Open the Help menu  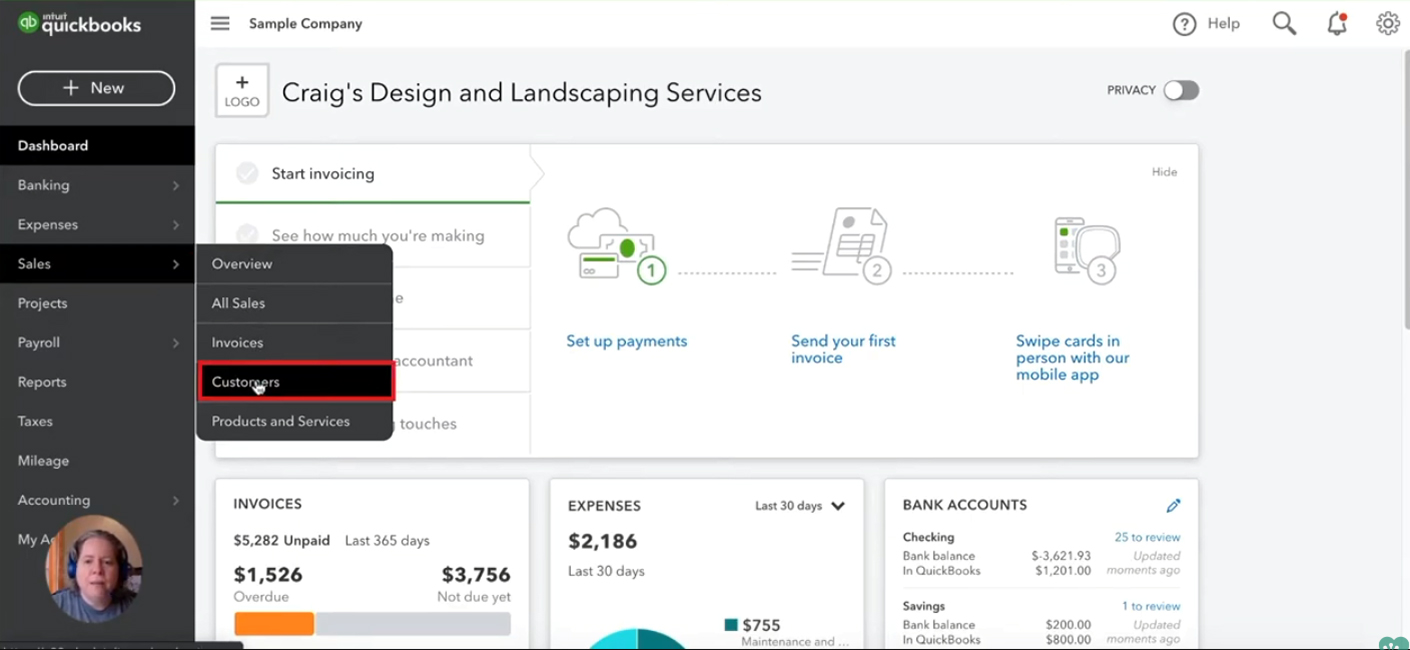(x=1206, y=24)
